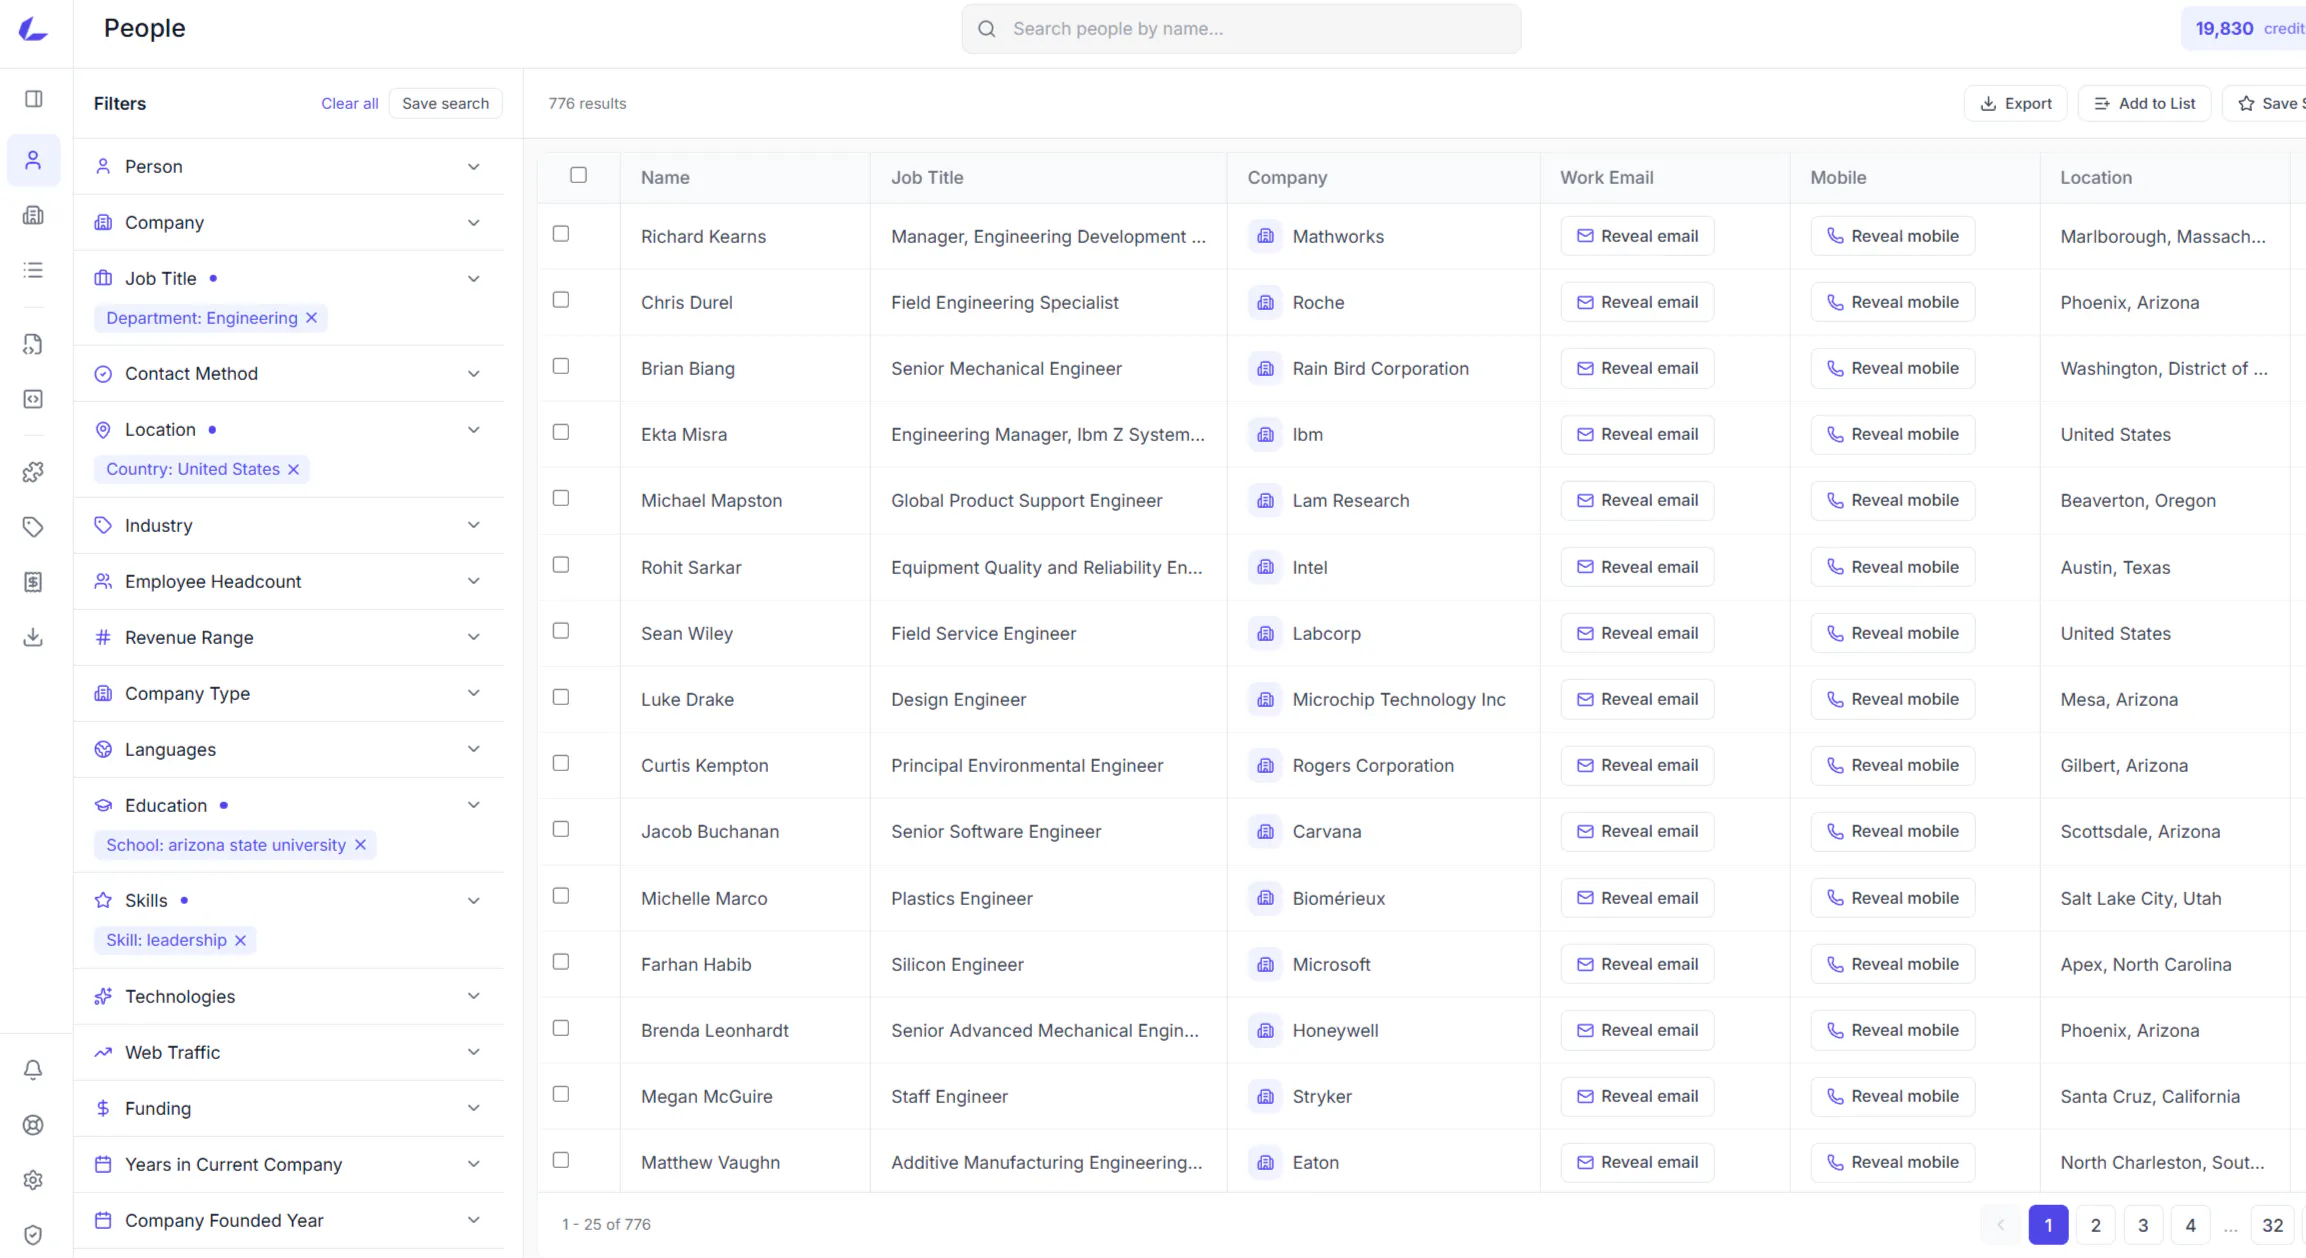Expand the Contact Method filter chevron
2306x1258 pixels.
[474, 373]
